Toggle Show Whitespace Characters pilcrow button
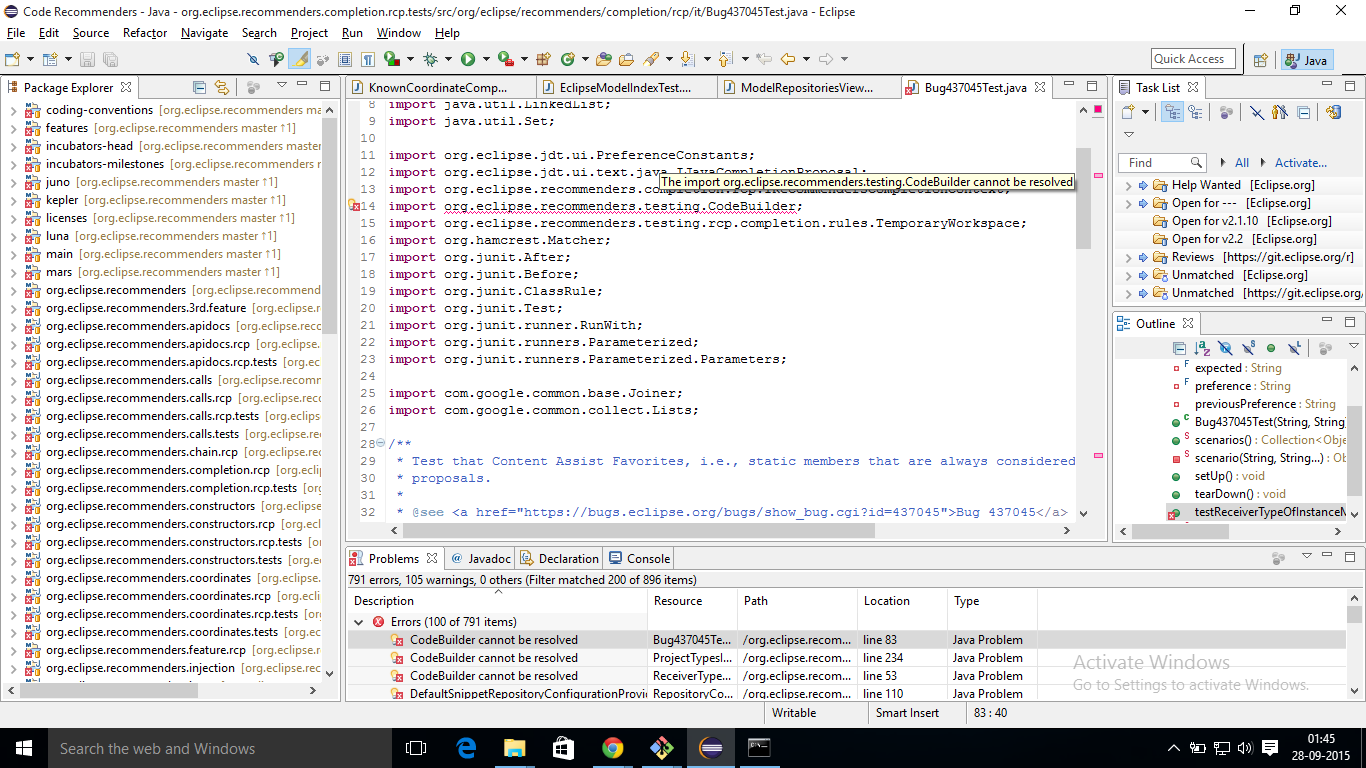 368,59
